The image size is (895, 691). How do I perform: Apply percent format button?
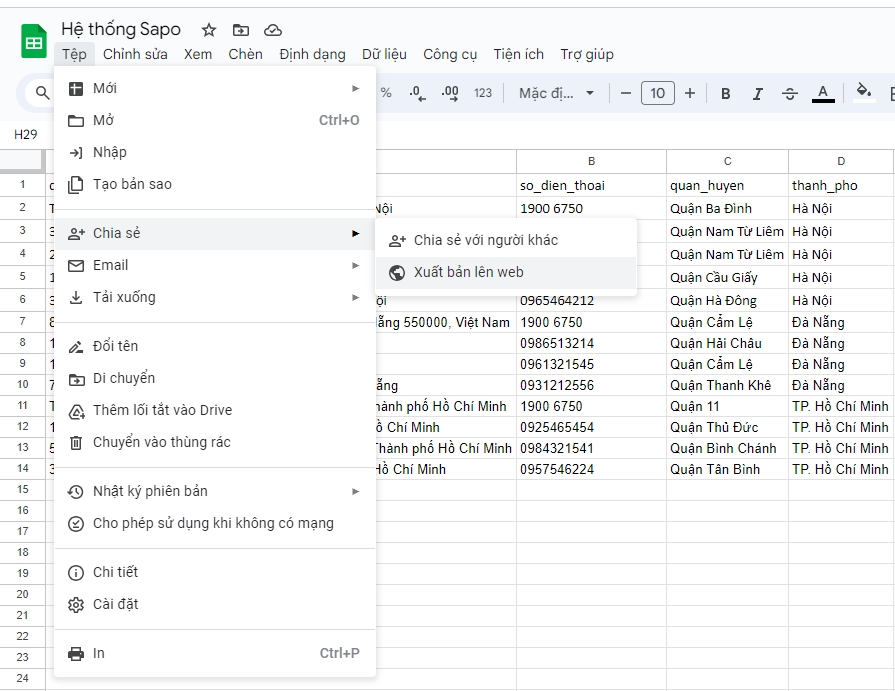point(386,93)
